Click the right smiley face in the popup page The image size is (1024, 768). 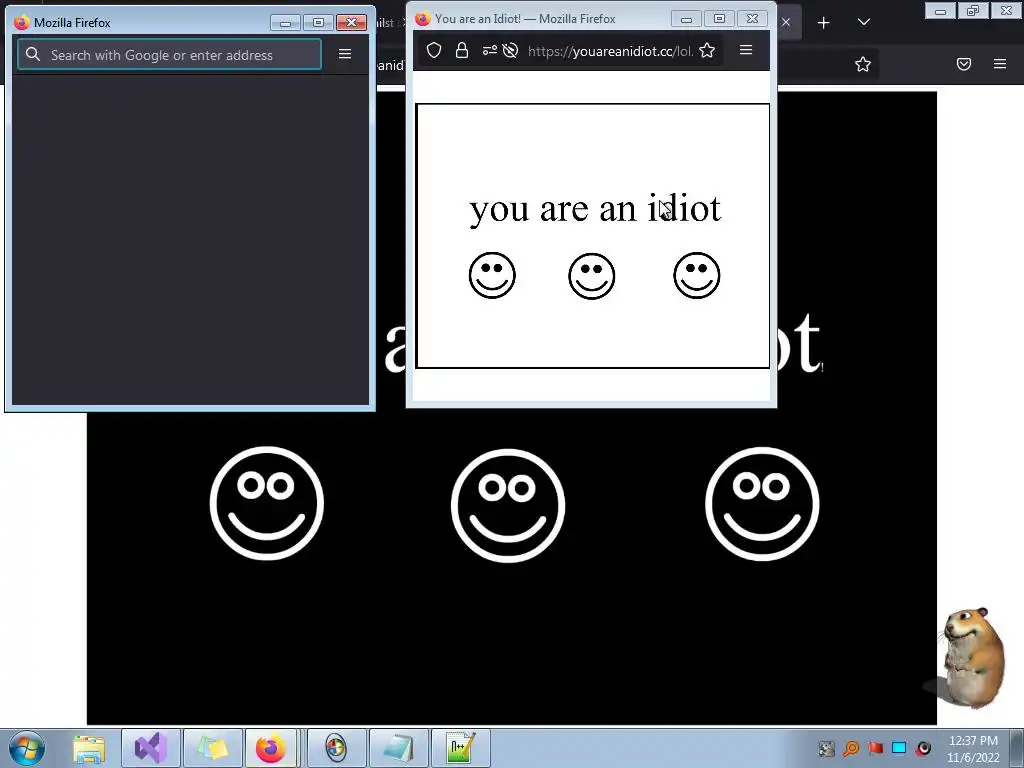point(697,276)
